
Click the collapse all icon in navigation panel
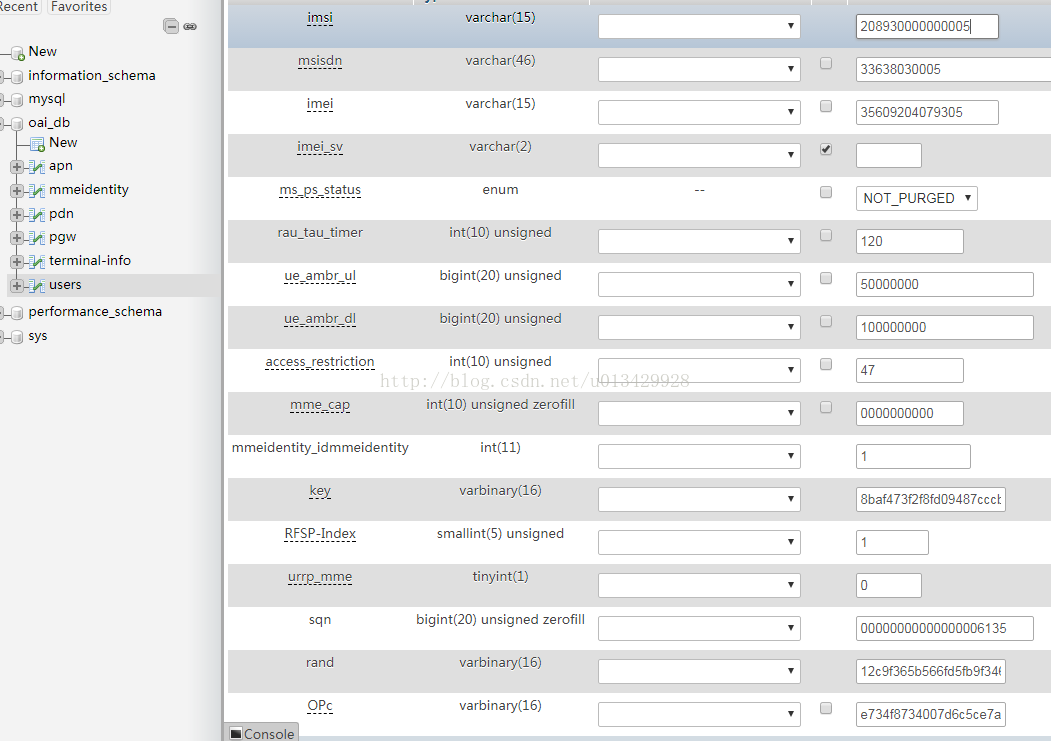(171, 26)
